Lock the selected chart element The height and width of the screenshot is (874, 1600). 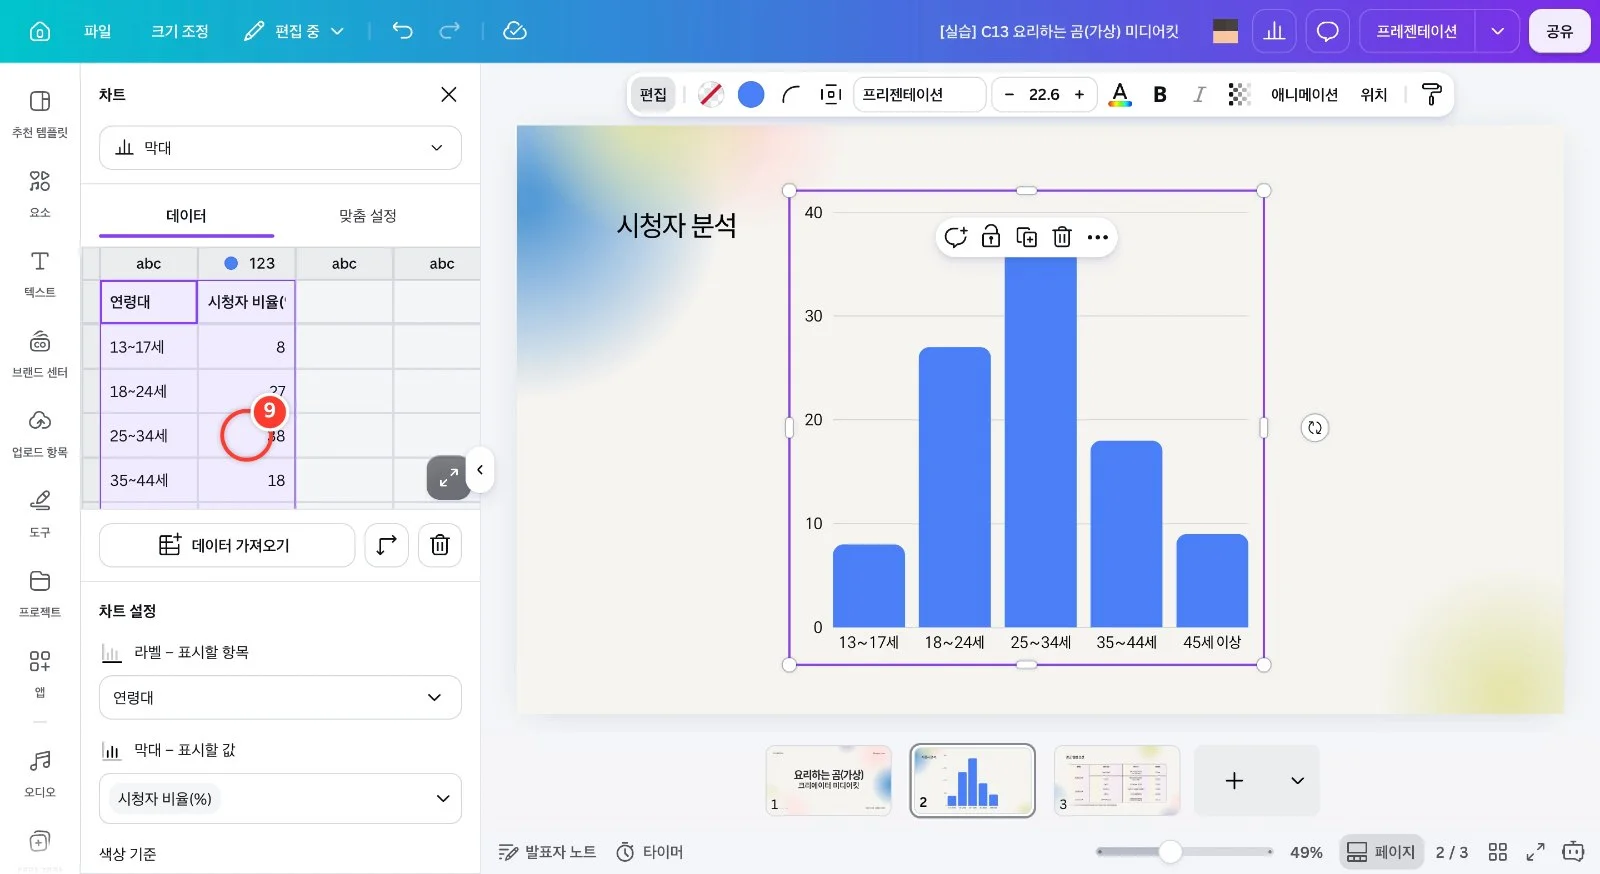pos(991,237)
